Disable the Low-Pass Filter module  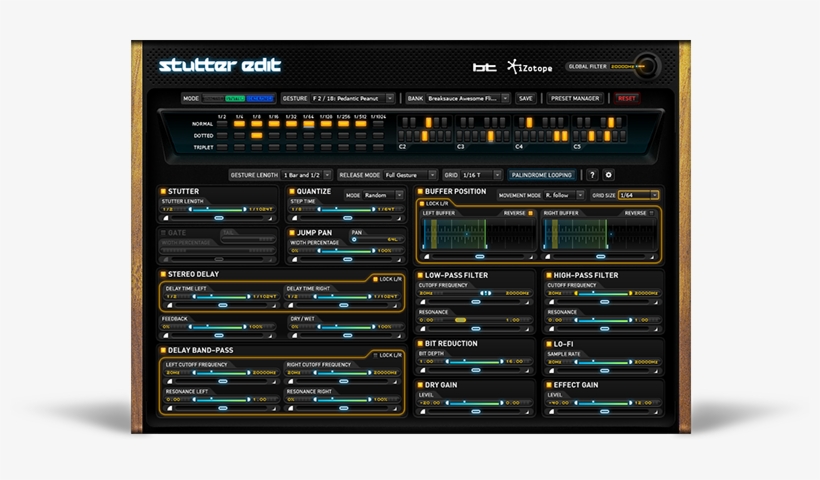pos(420,275)
